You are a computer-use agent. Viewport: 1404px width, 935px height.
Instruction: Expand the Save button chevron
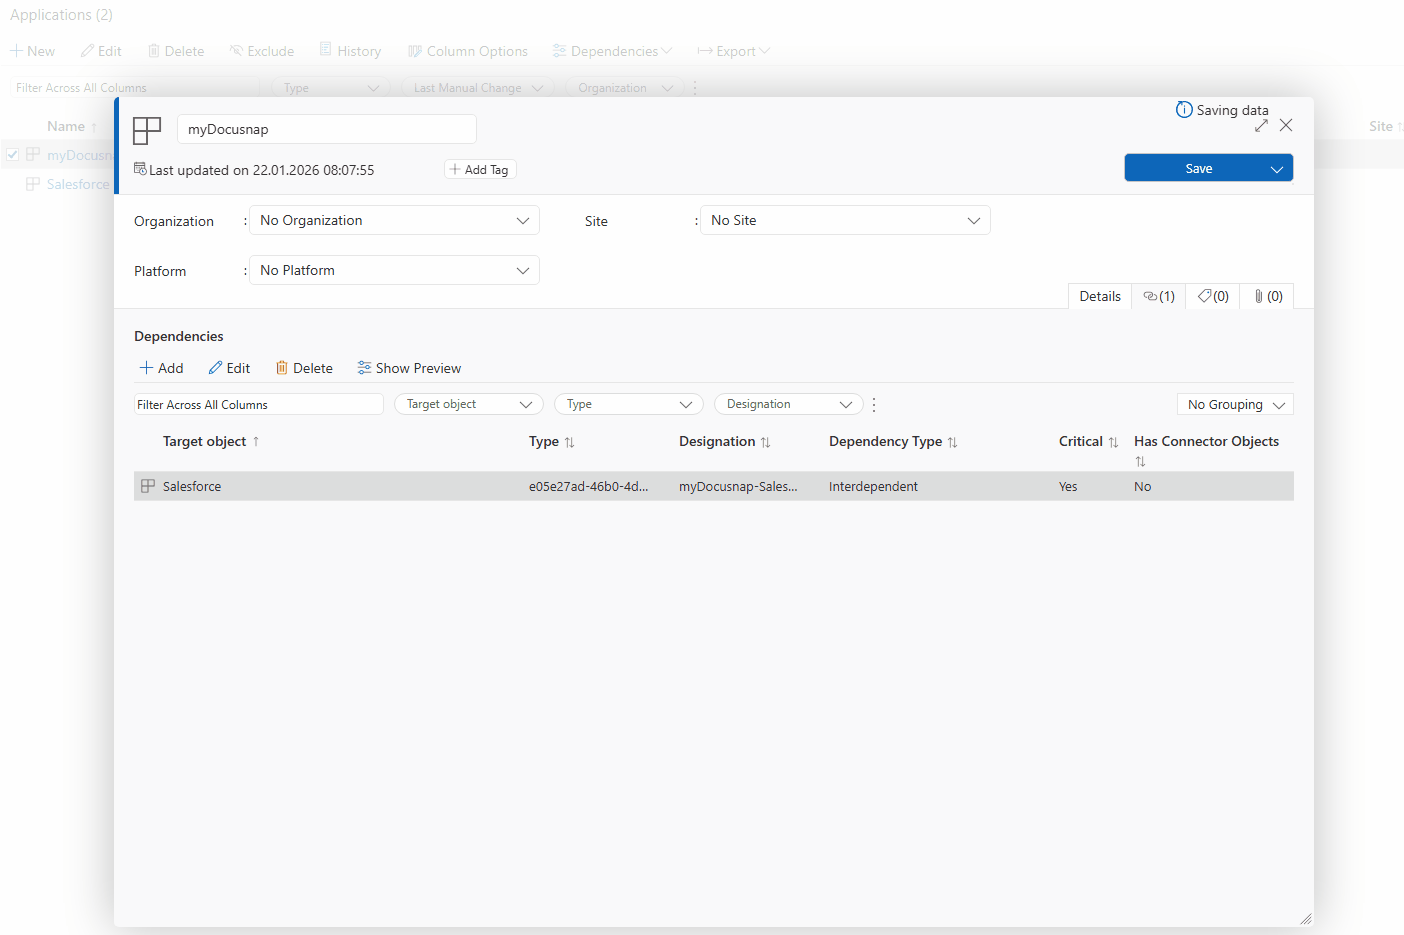click(x=1277, y=167)
